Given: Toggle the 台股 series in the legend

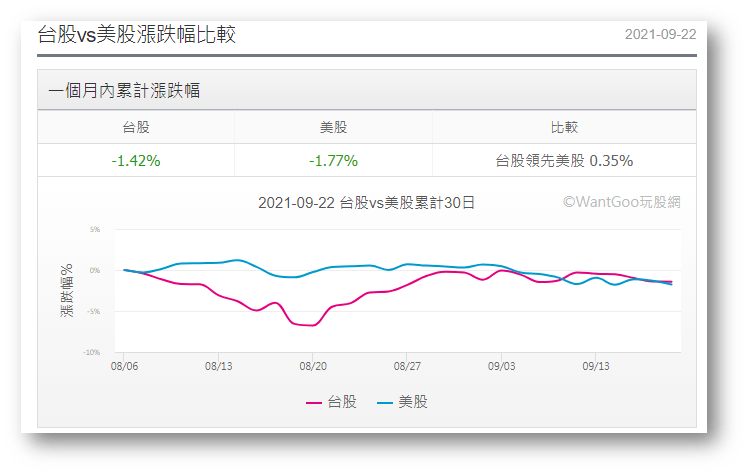Looking at the screenshot, I should click(342, 402).
